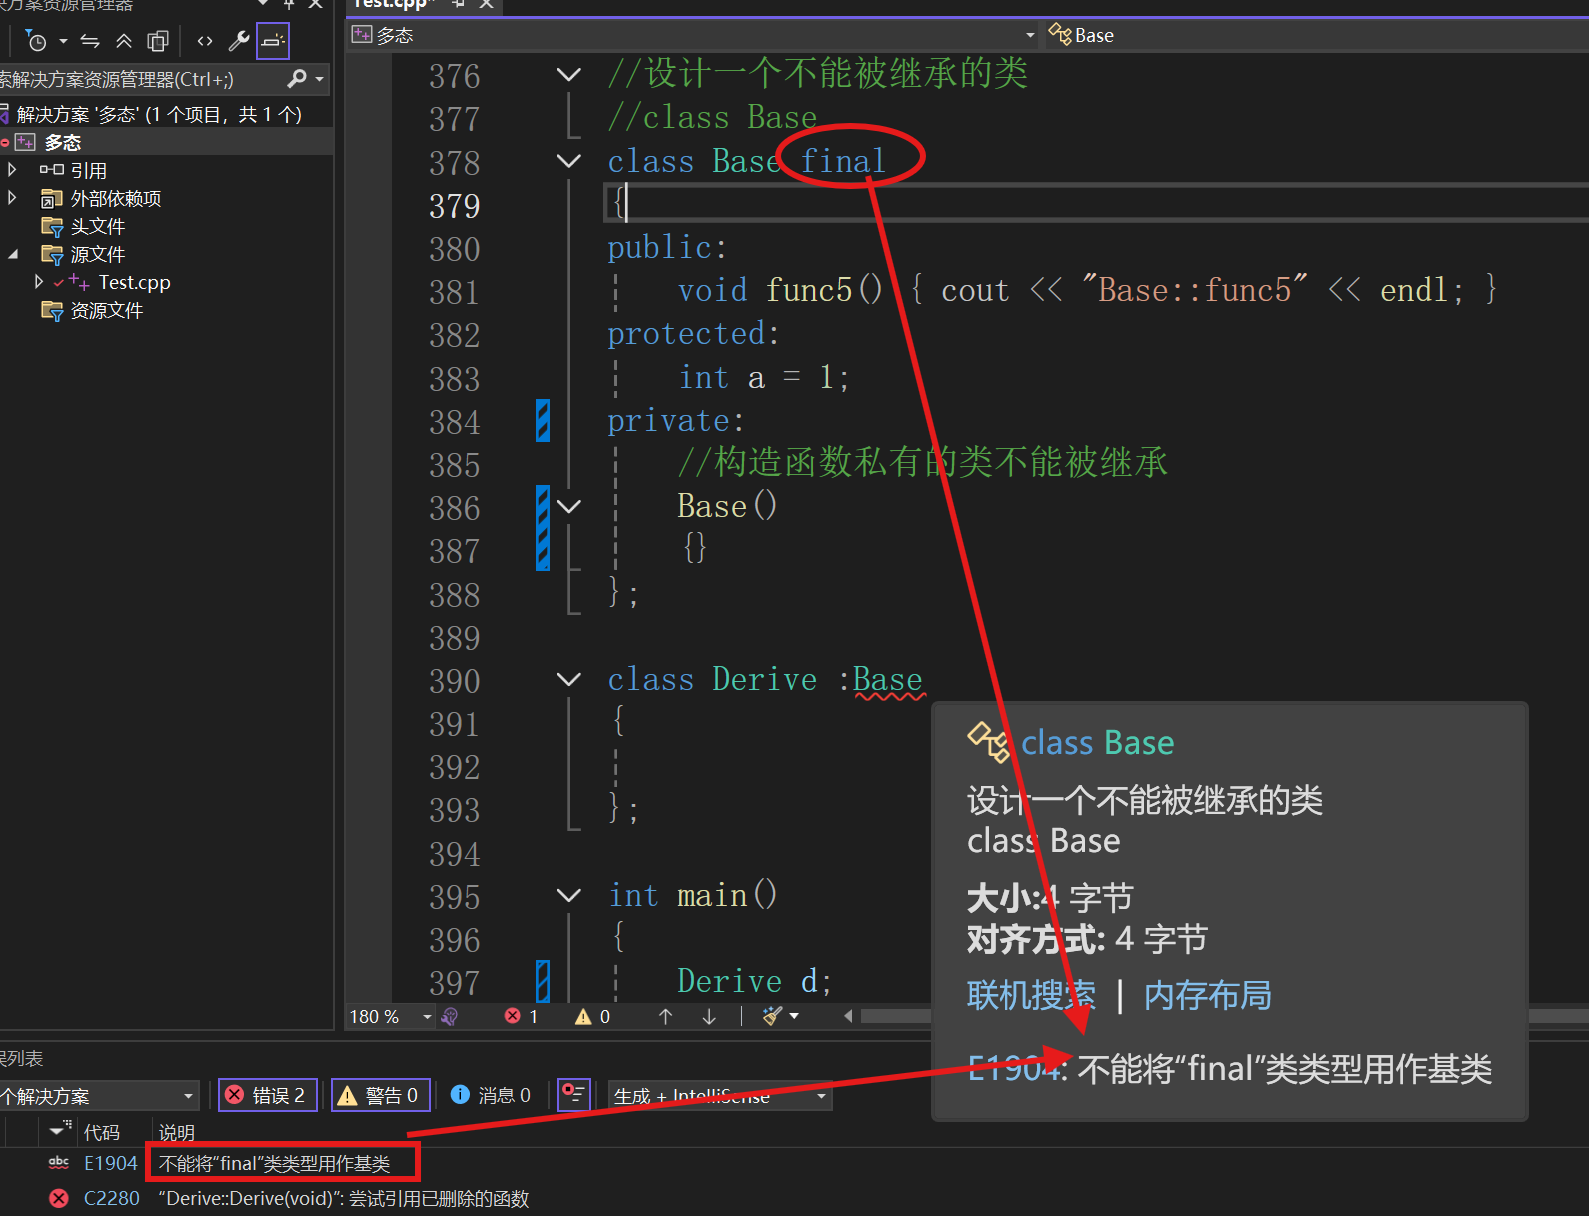Click the error list category filter icon
Image resolution: width=1589 pixels, height=1216 pixels.
(x=60, y=1131)
